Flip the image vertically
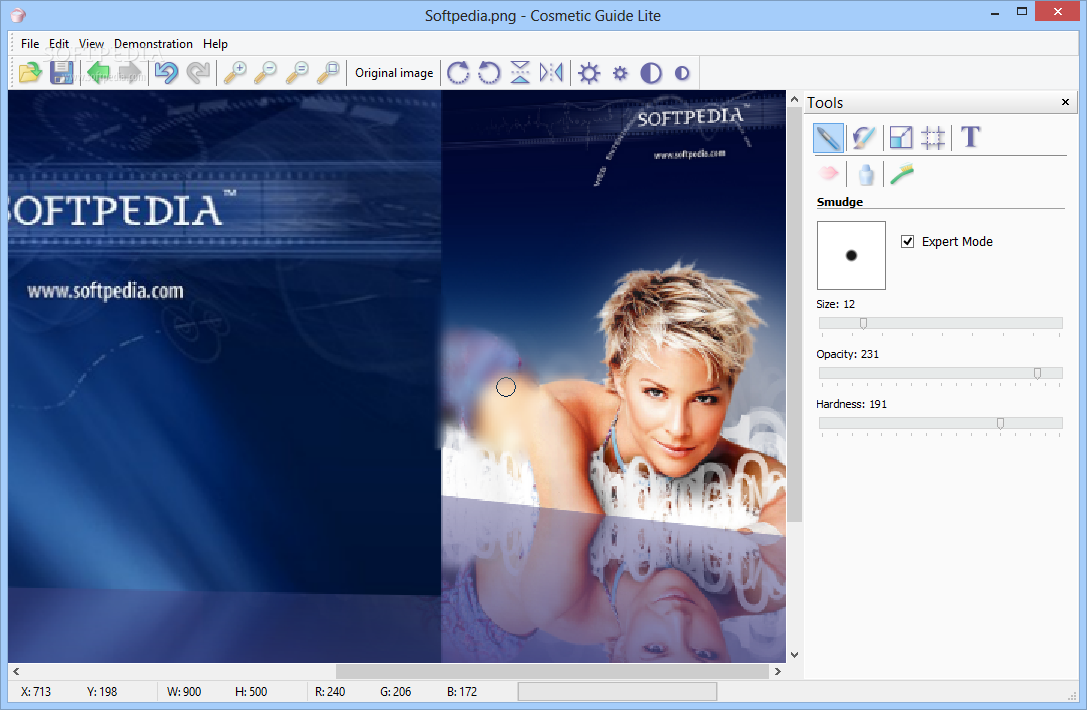The image size is (1087, 710). click(520, 72)
